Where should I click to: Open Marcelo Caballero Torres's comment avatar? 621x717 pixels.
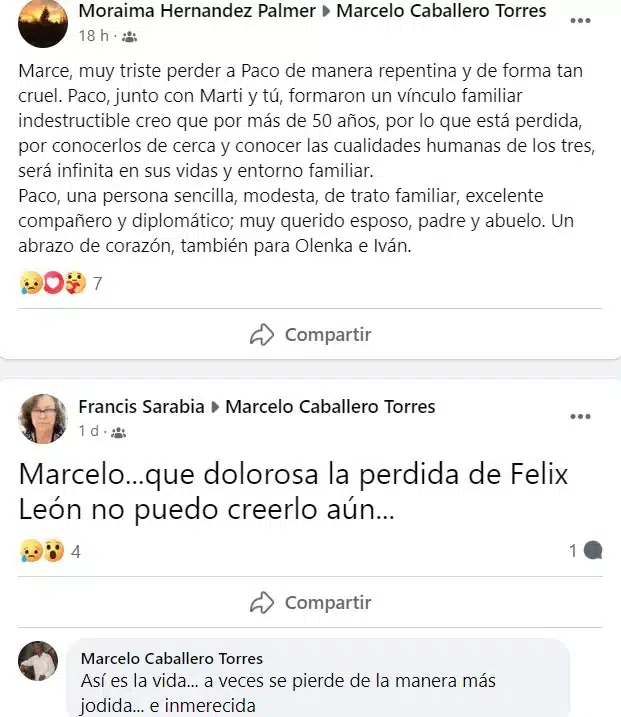[x=38, y=660]
